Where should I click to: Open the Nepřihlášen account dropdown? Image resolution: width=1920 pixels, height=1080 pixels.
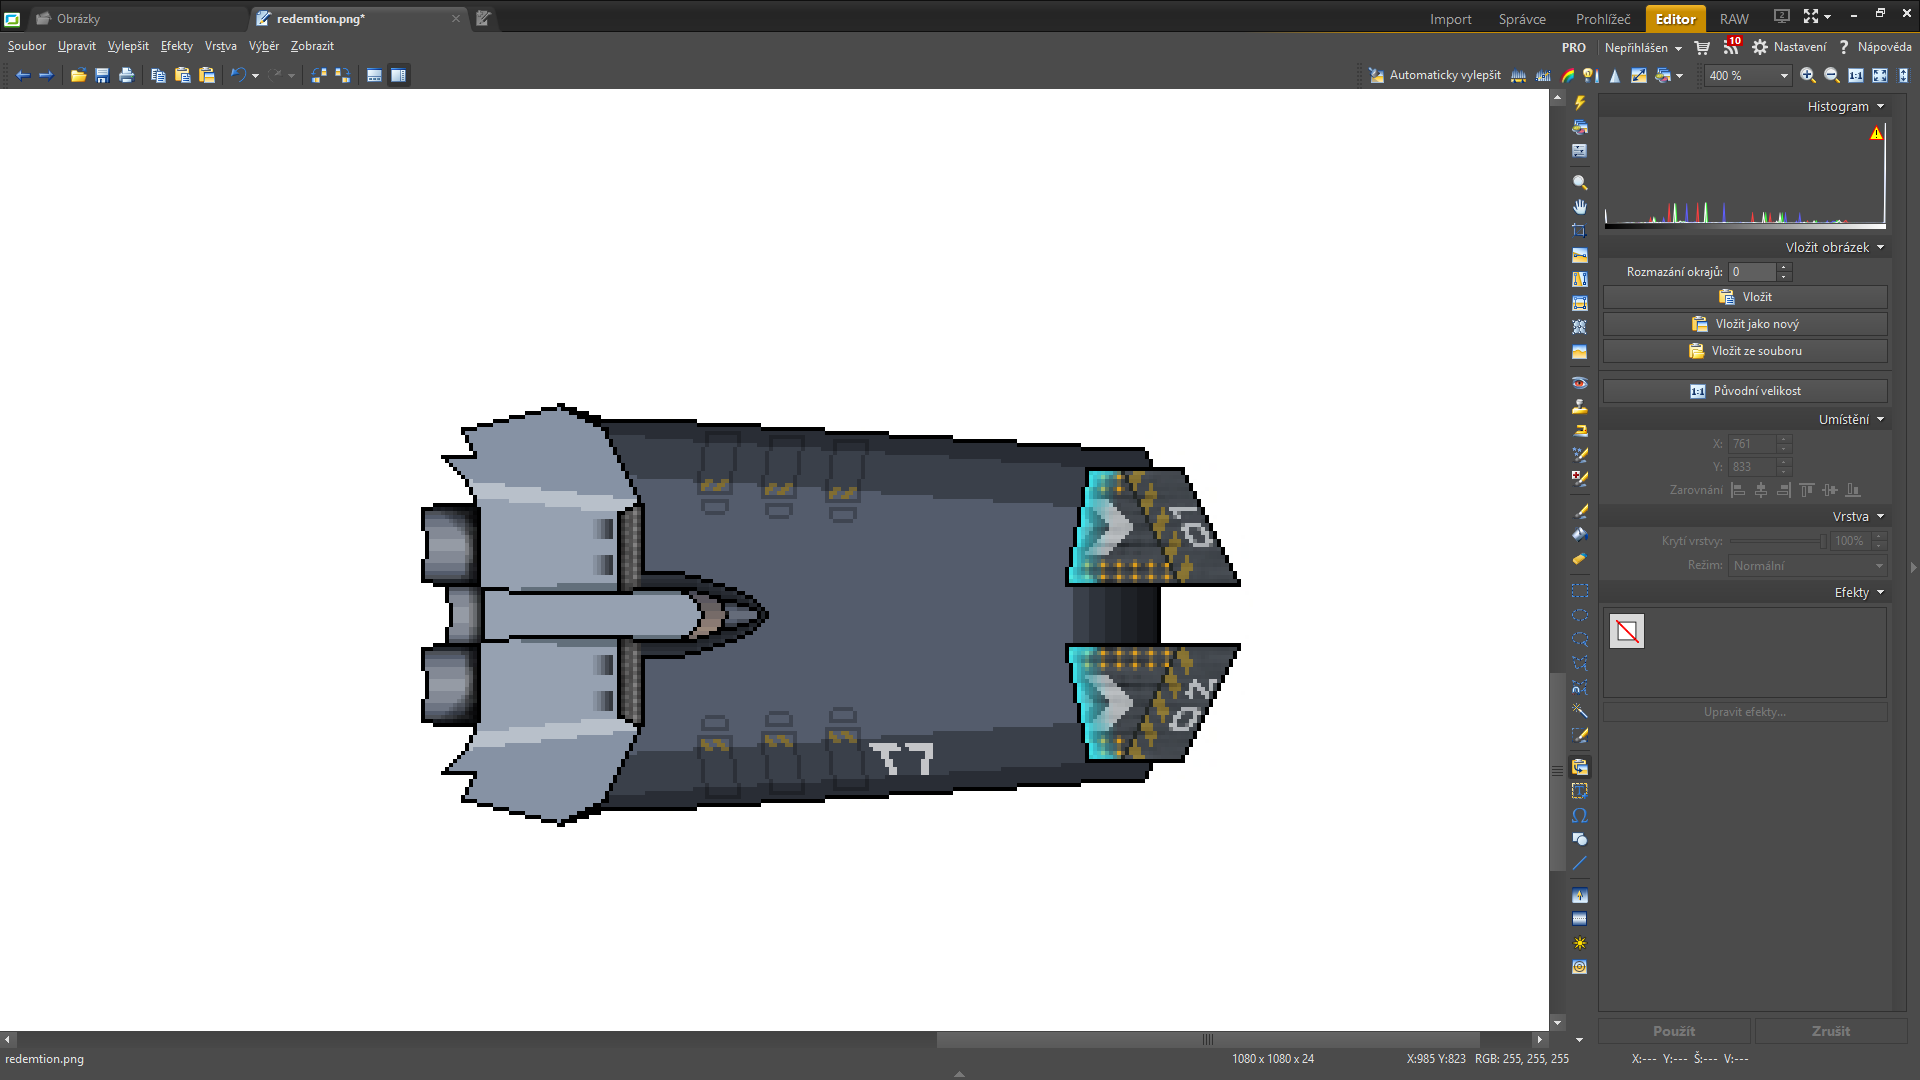click(1643, 47)
